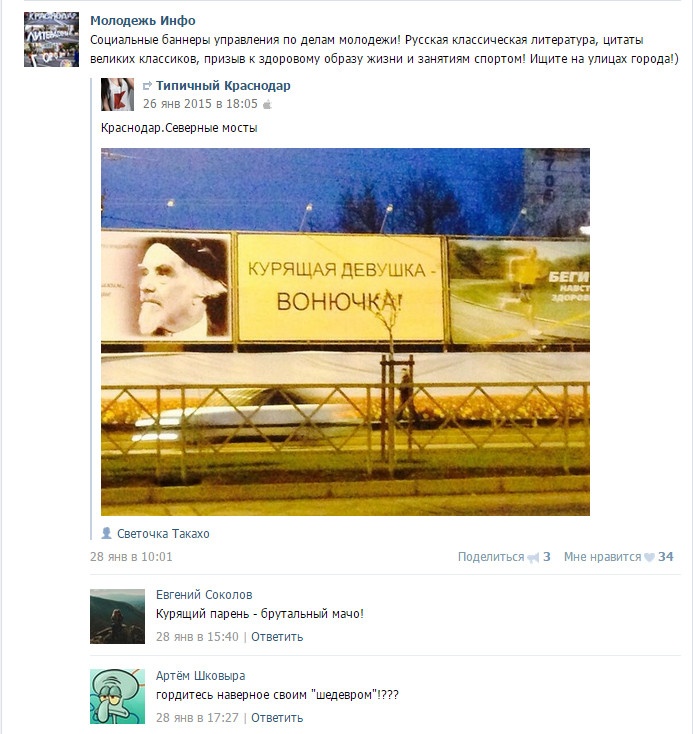Reply to Евгений Соколов's comment with Ответить
693x734 pixels.
[x=277, y=637]
